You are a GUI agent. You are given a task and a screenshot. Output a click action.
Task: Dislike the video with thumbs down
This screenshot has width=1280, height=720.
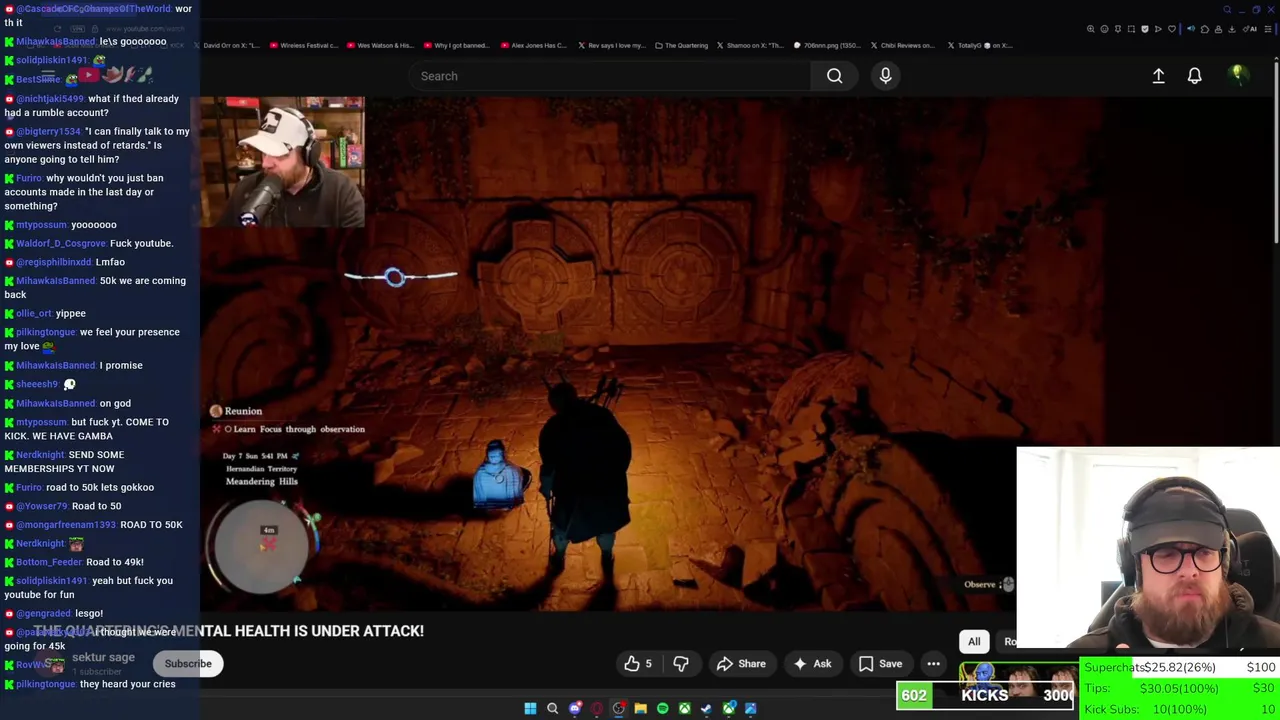pos(681,663)
